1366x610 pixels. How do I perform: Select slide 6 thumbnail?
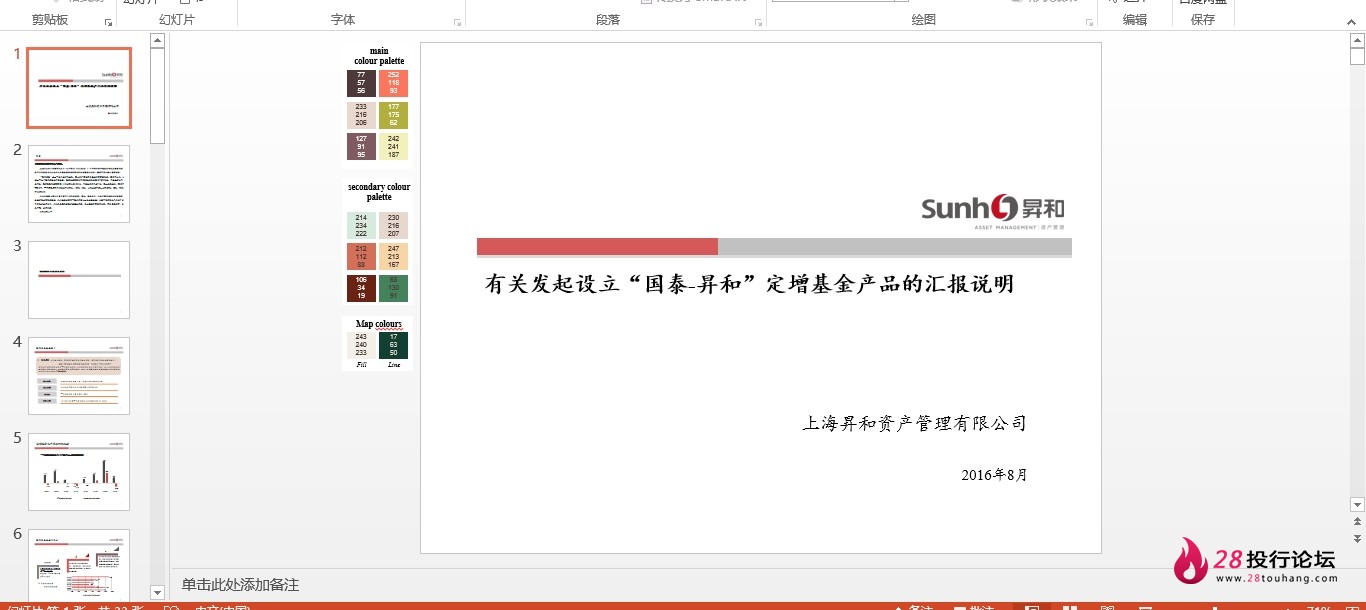coord(79,564)
